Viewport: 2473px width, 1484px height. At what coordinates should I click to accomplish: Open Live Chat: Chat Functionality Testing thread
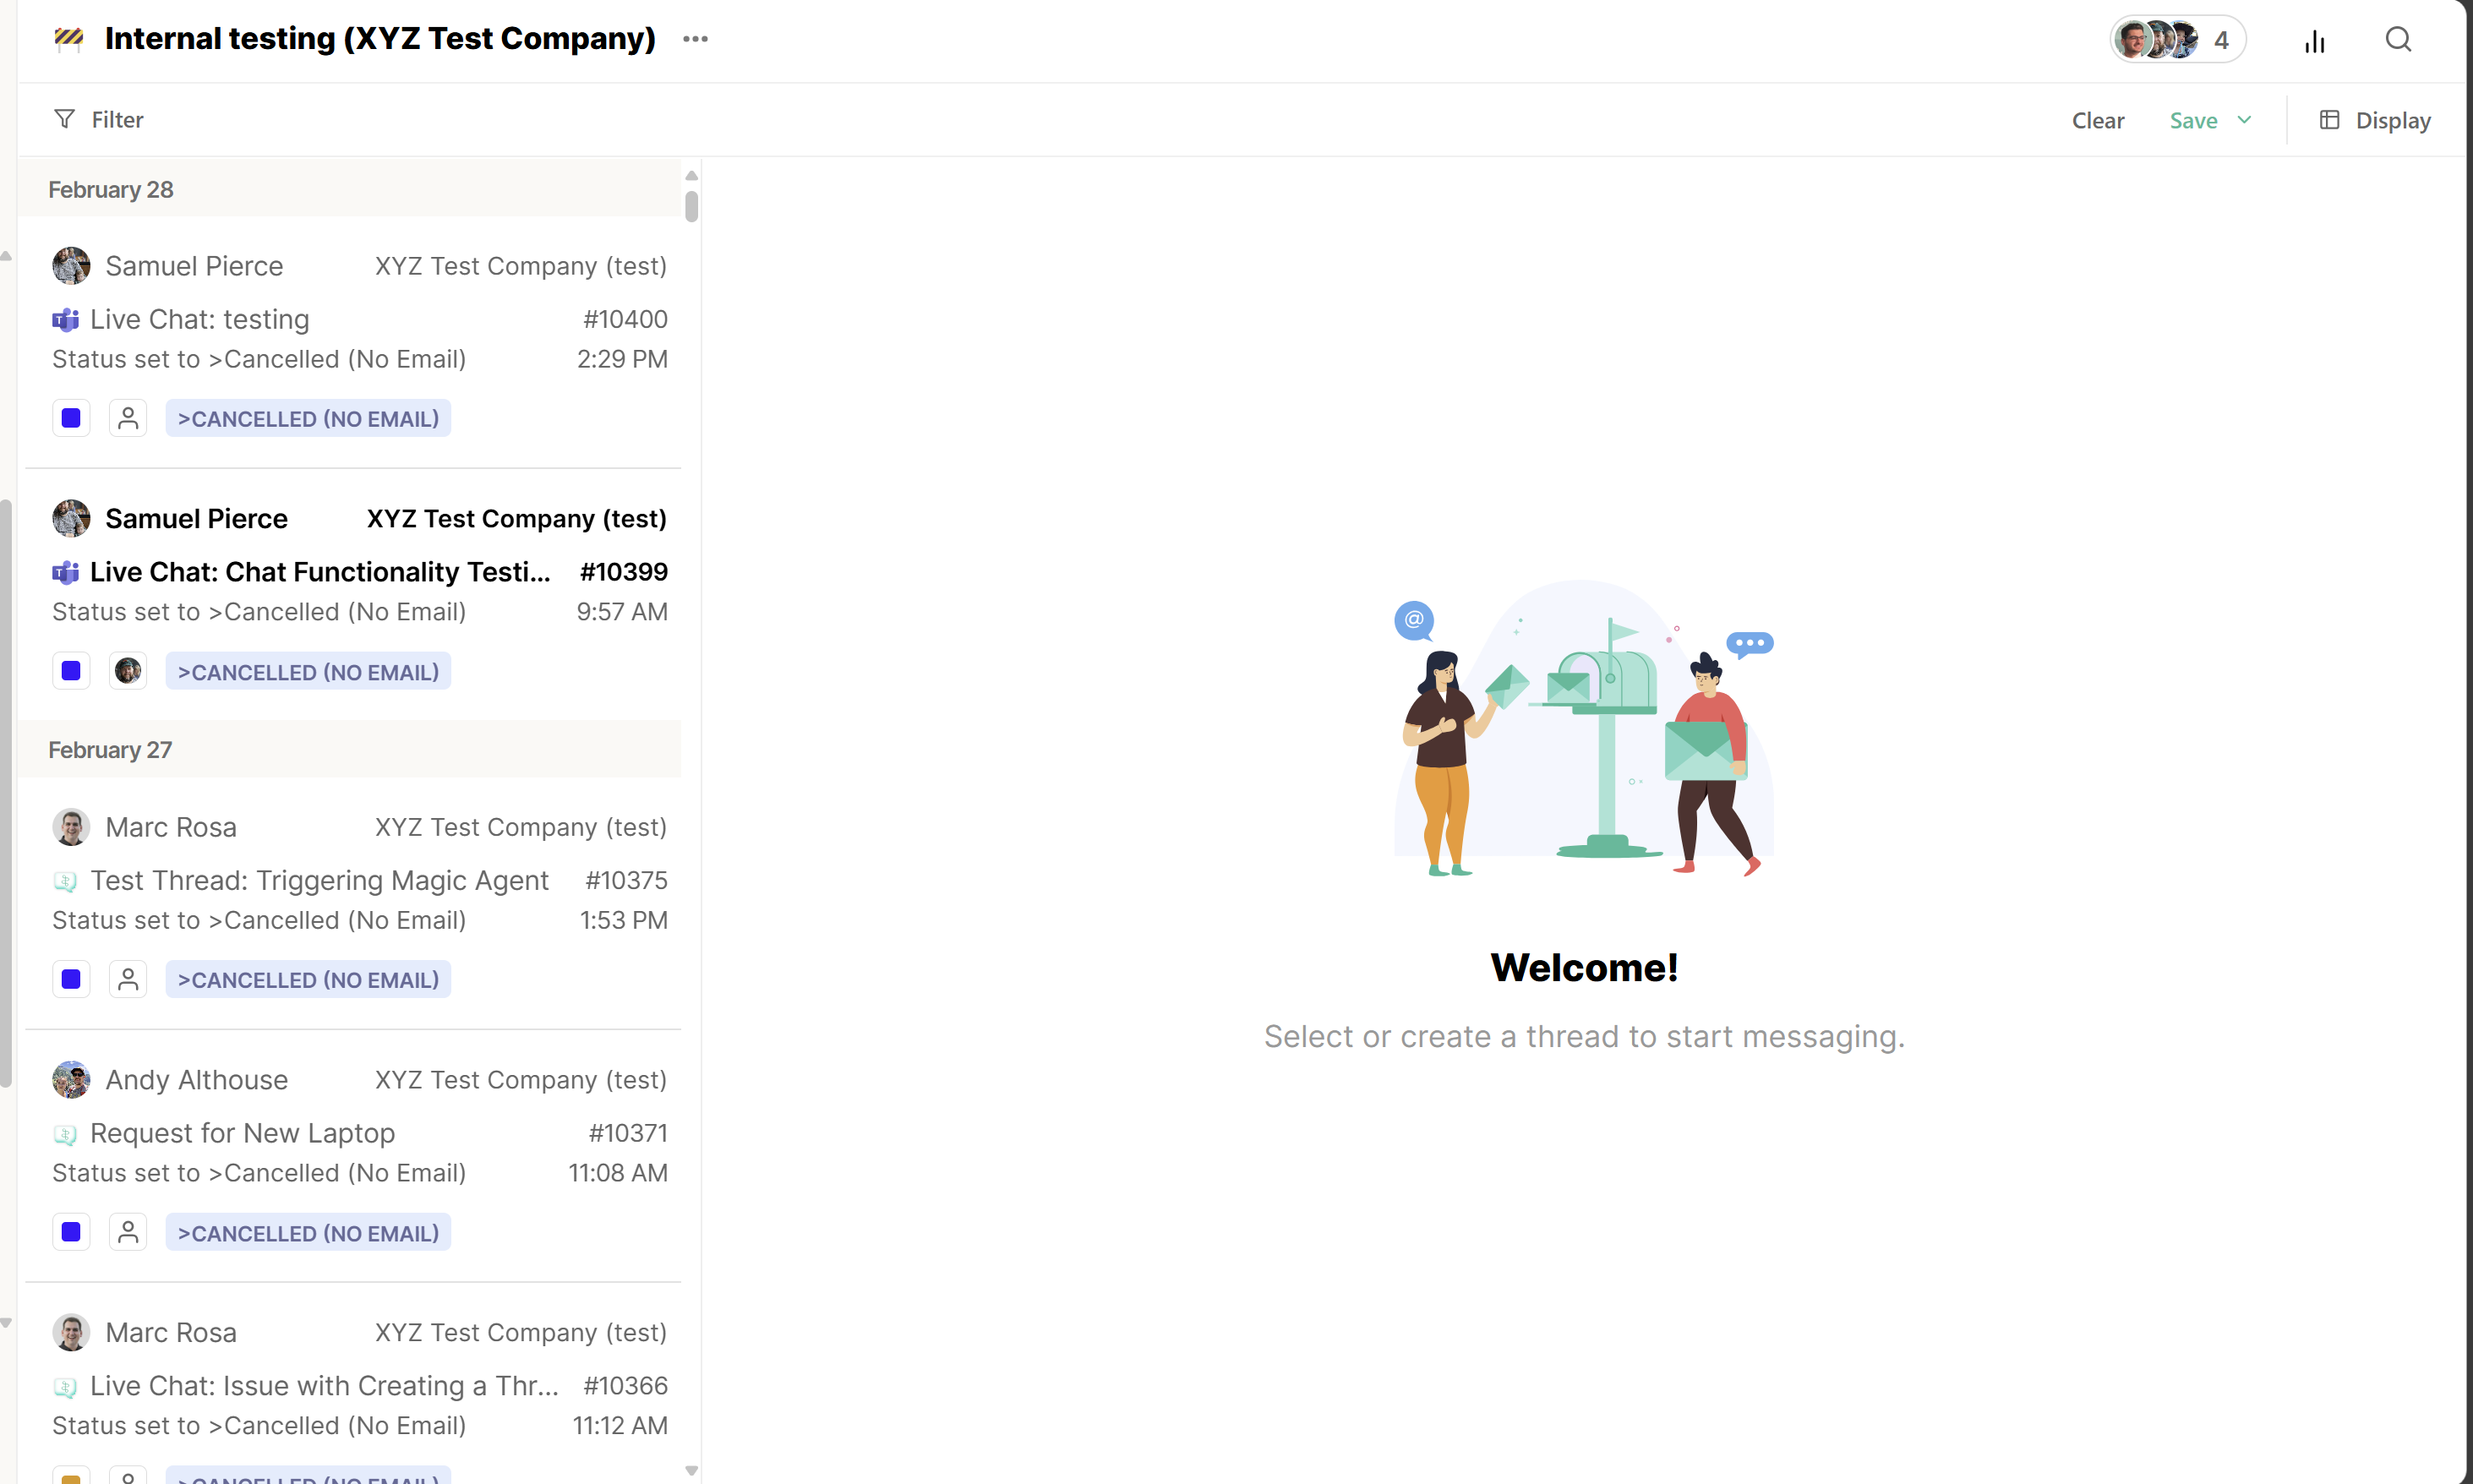(320, 572)
